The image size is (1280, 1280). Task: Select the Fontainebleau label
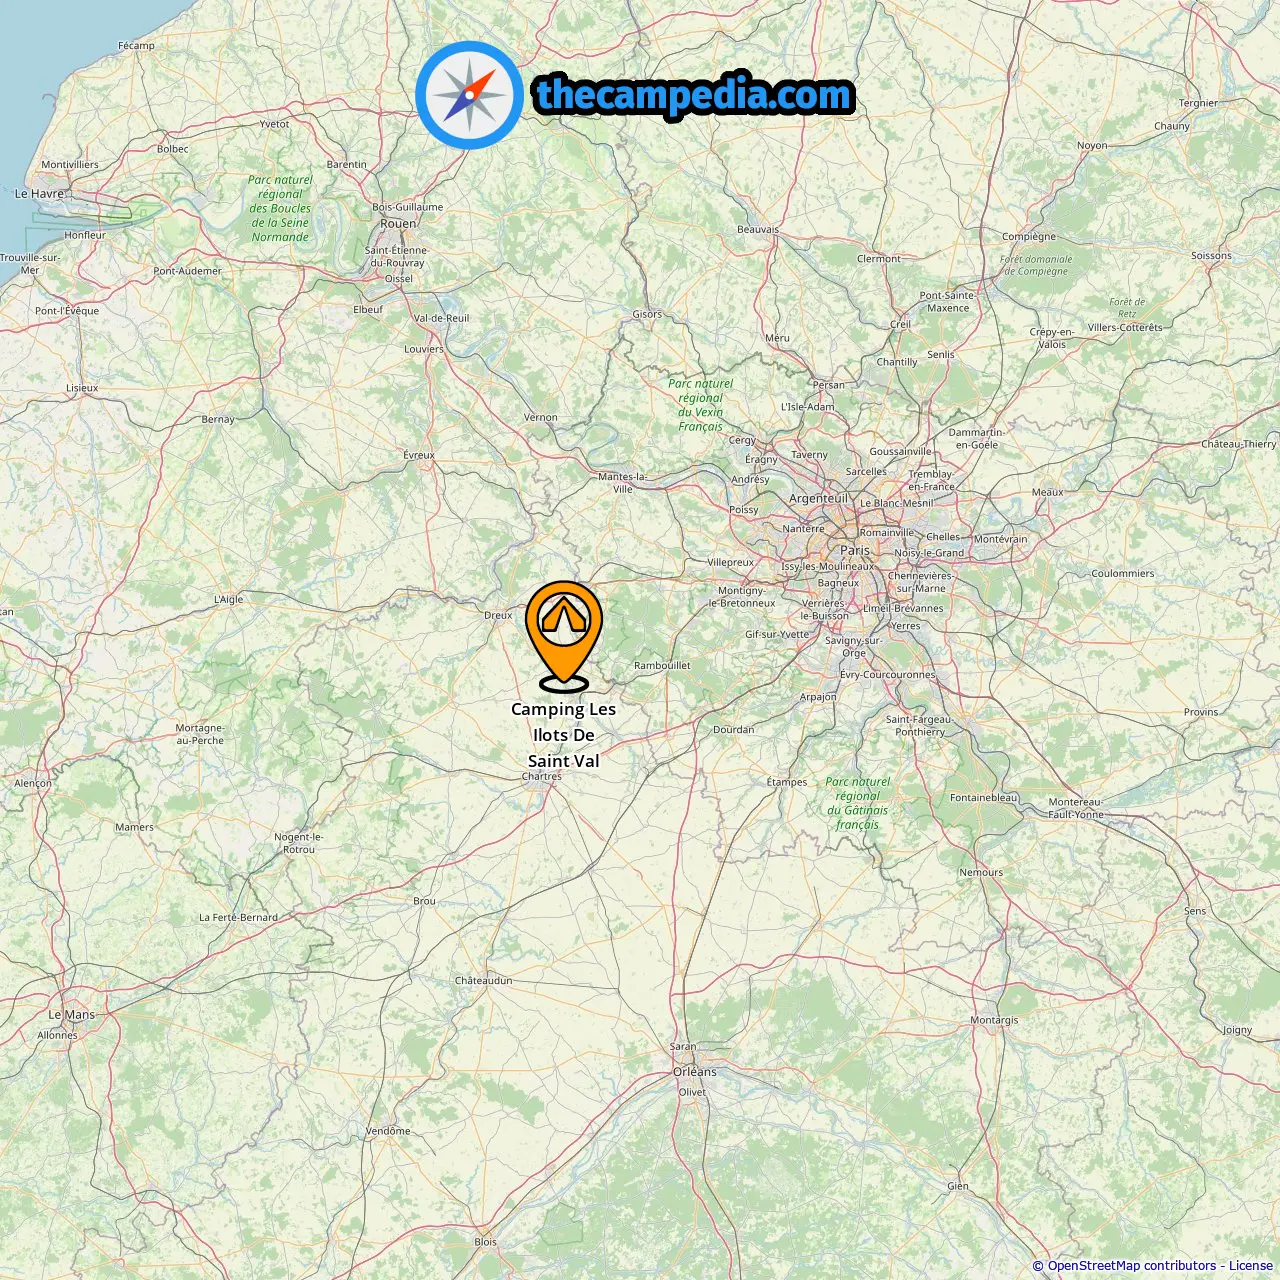984,798
